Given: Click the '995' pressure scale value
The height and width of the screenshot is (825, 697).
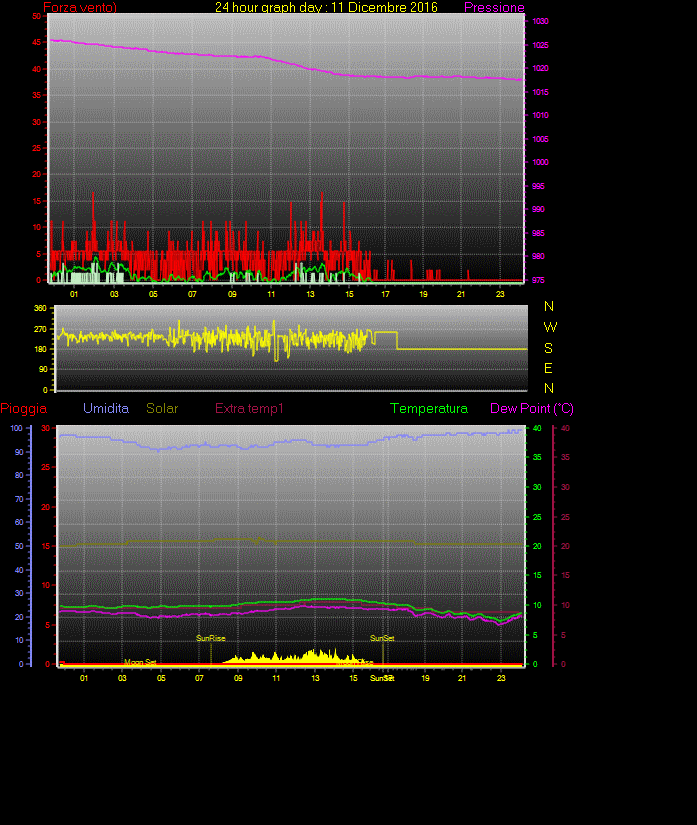Looking at the screenshot, I should point(538,186).
